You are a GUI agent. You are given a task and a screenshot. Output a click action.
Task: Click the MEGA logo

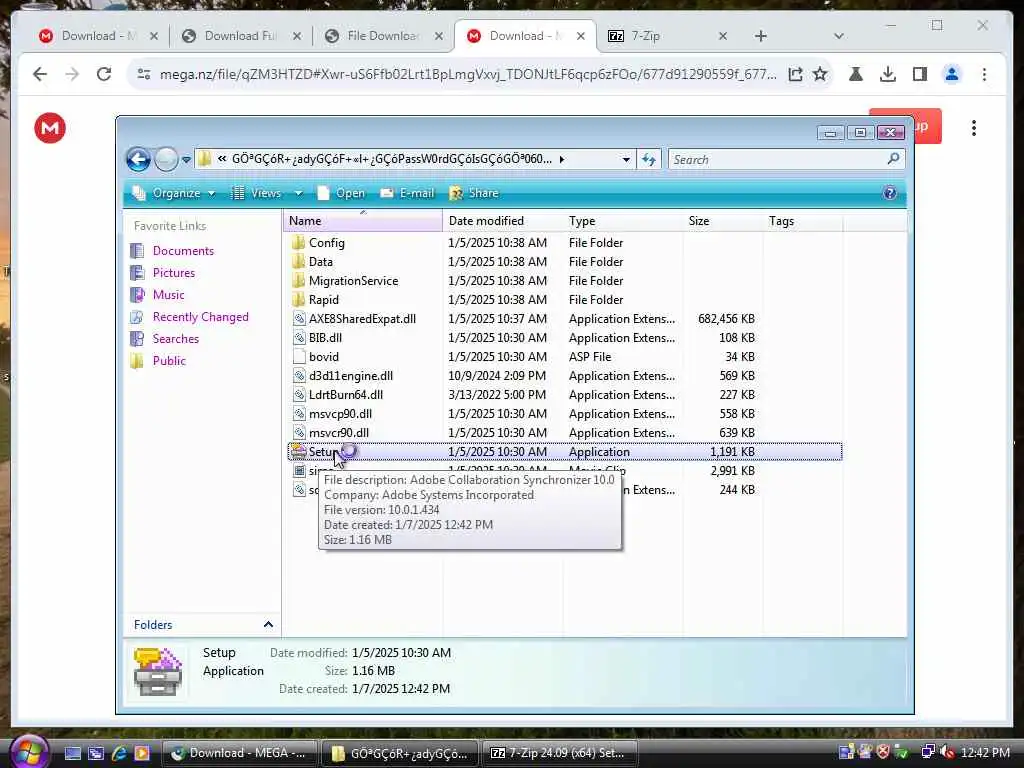coord(50,128)
